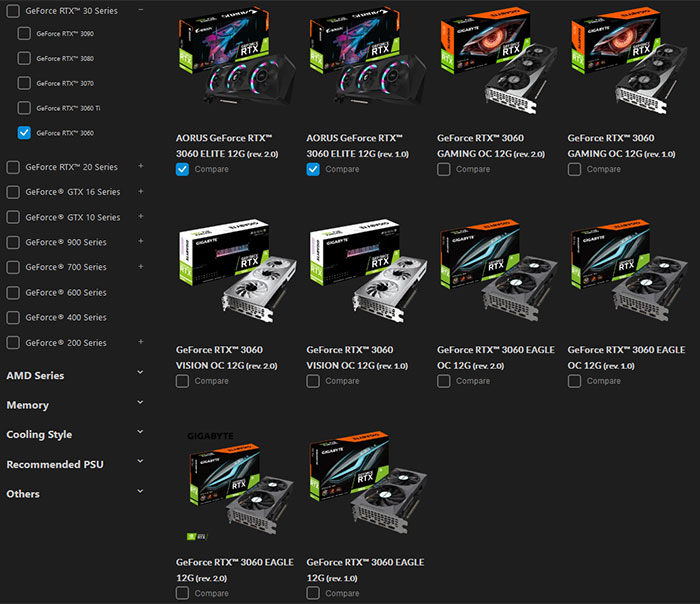Check the GeForce 400 Series checkbox
This screenshot has height=604, width=700.
(x=13, y=317)
